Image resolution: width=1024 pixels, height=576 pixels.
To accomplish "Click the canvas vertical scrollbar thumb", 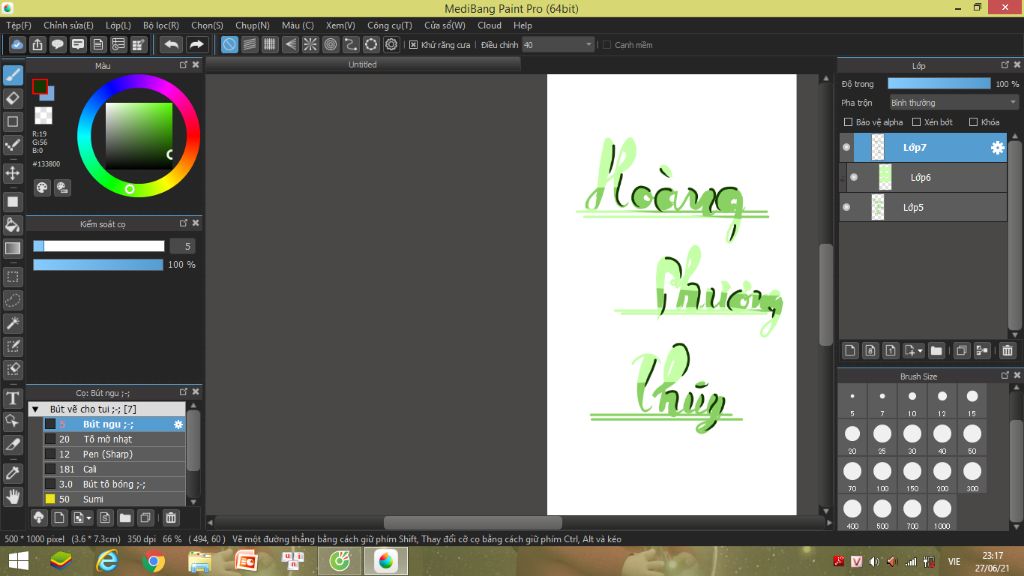I will (825, 294).
